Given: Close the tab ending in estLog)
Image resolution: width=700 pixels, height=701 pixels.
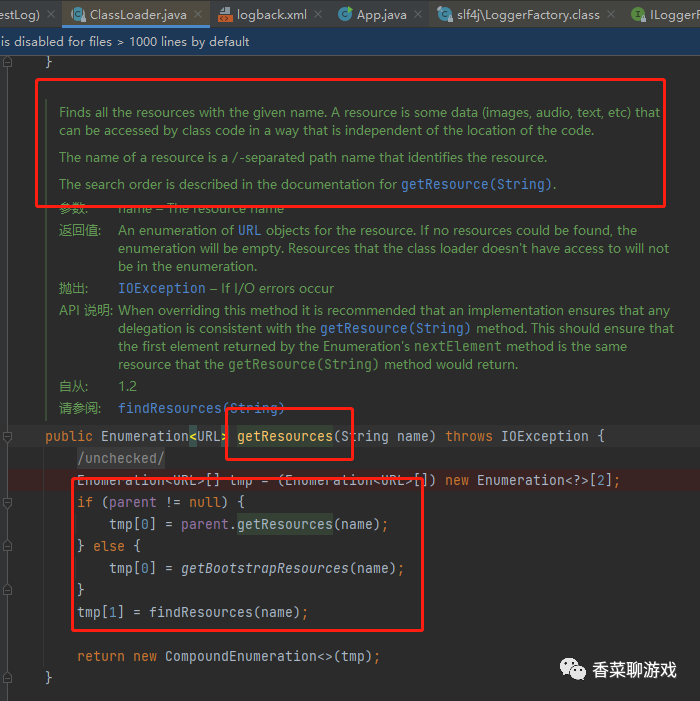Looking at the screenshot, I should tap(51, 15).
